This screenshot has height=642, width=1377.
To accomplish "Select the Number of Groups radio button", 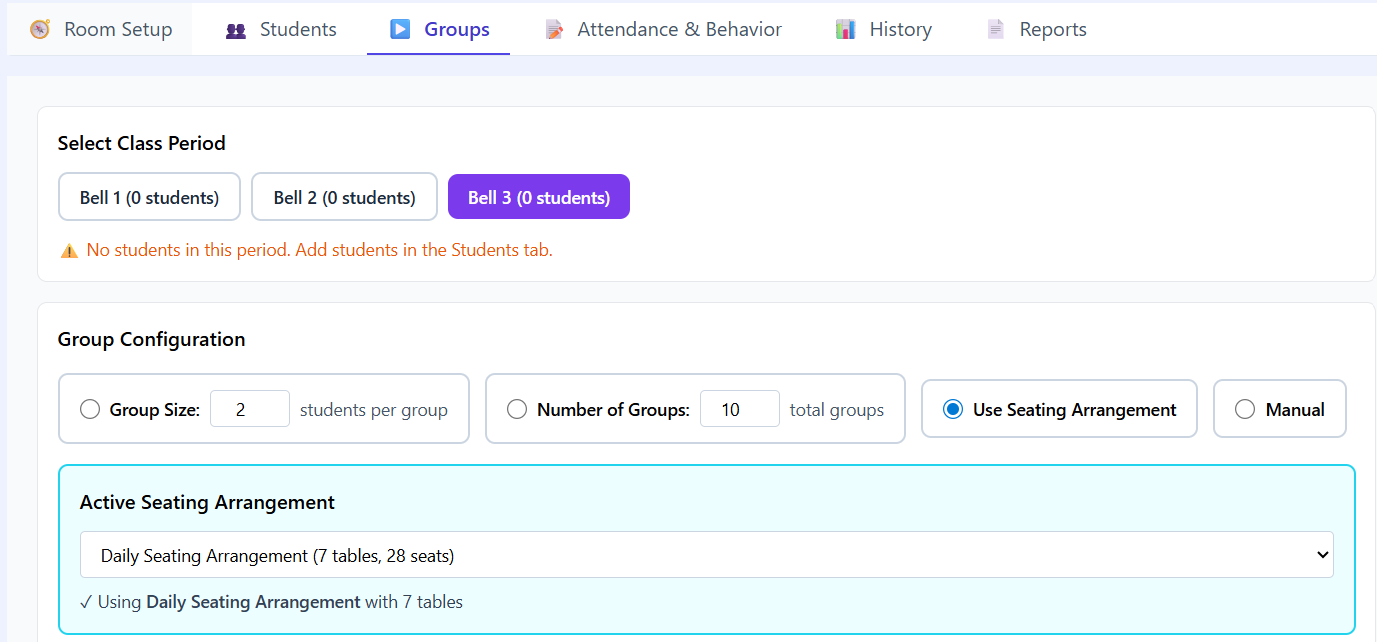I will pyautogui.click(x=517, y=408).
